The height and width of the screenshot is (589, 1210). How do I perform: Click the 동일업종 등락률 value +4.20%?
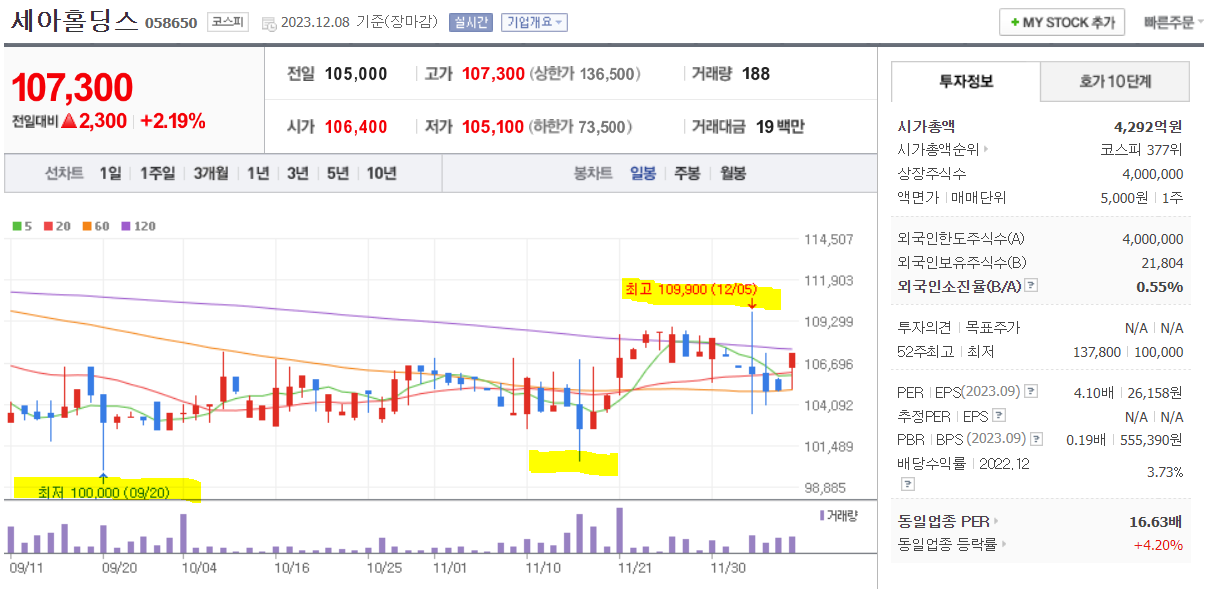click(1158, 545)
